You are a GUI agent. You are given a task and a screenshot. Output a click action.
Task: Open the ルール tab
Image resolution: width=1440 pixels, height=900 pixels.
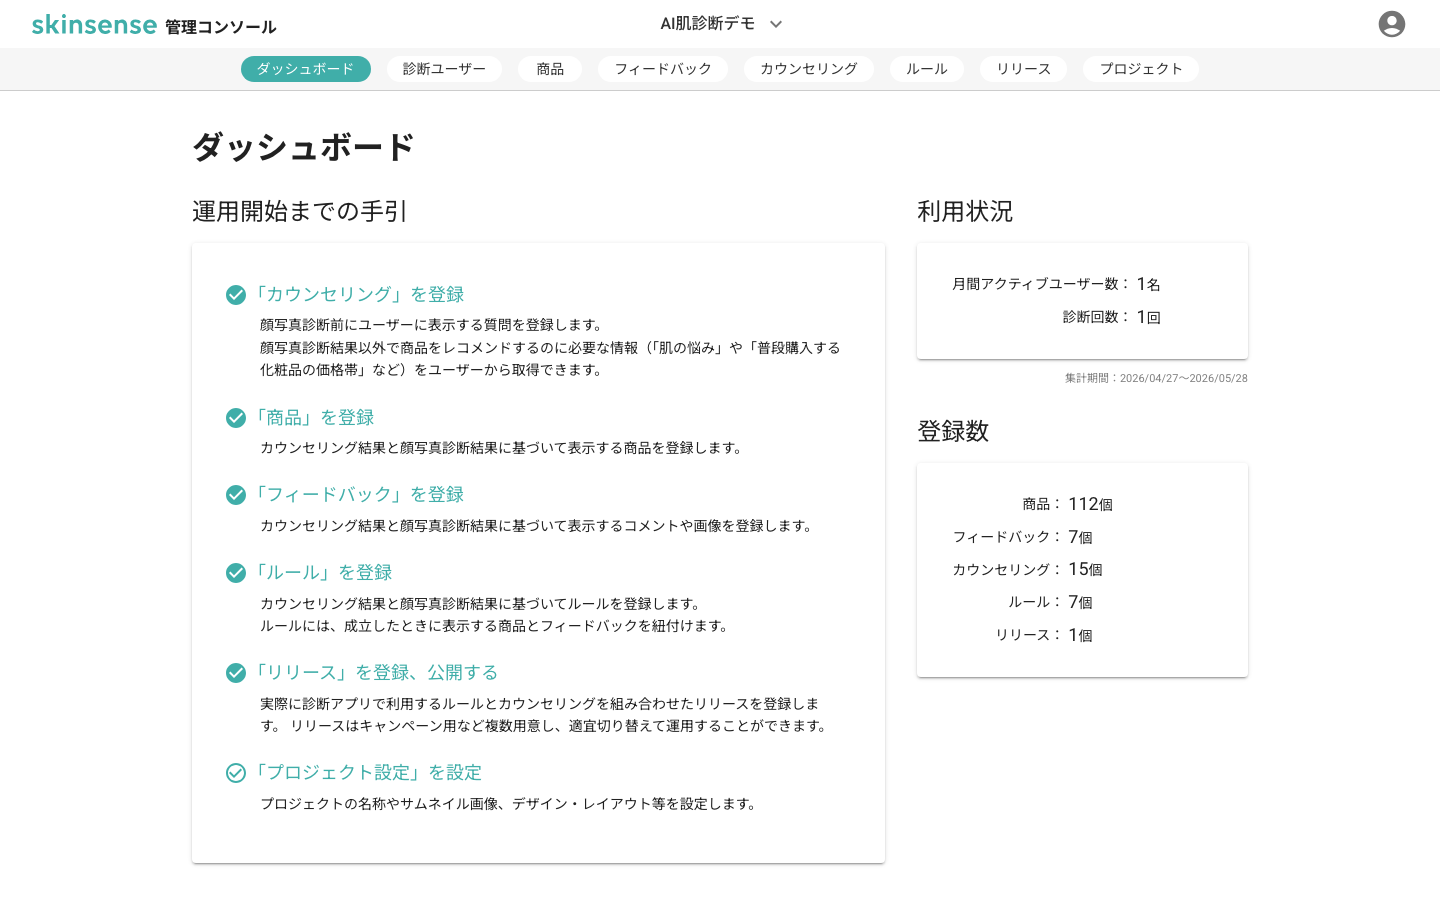click(x=927, y=69)
